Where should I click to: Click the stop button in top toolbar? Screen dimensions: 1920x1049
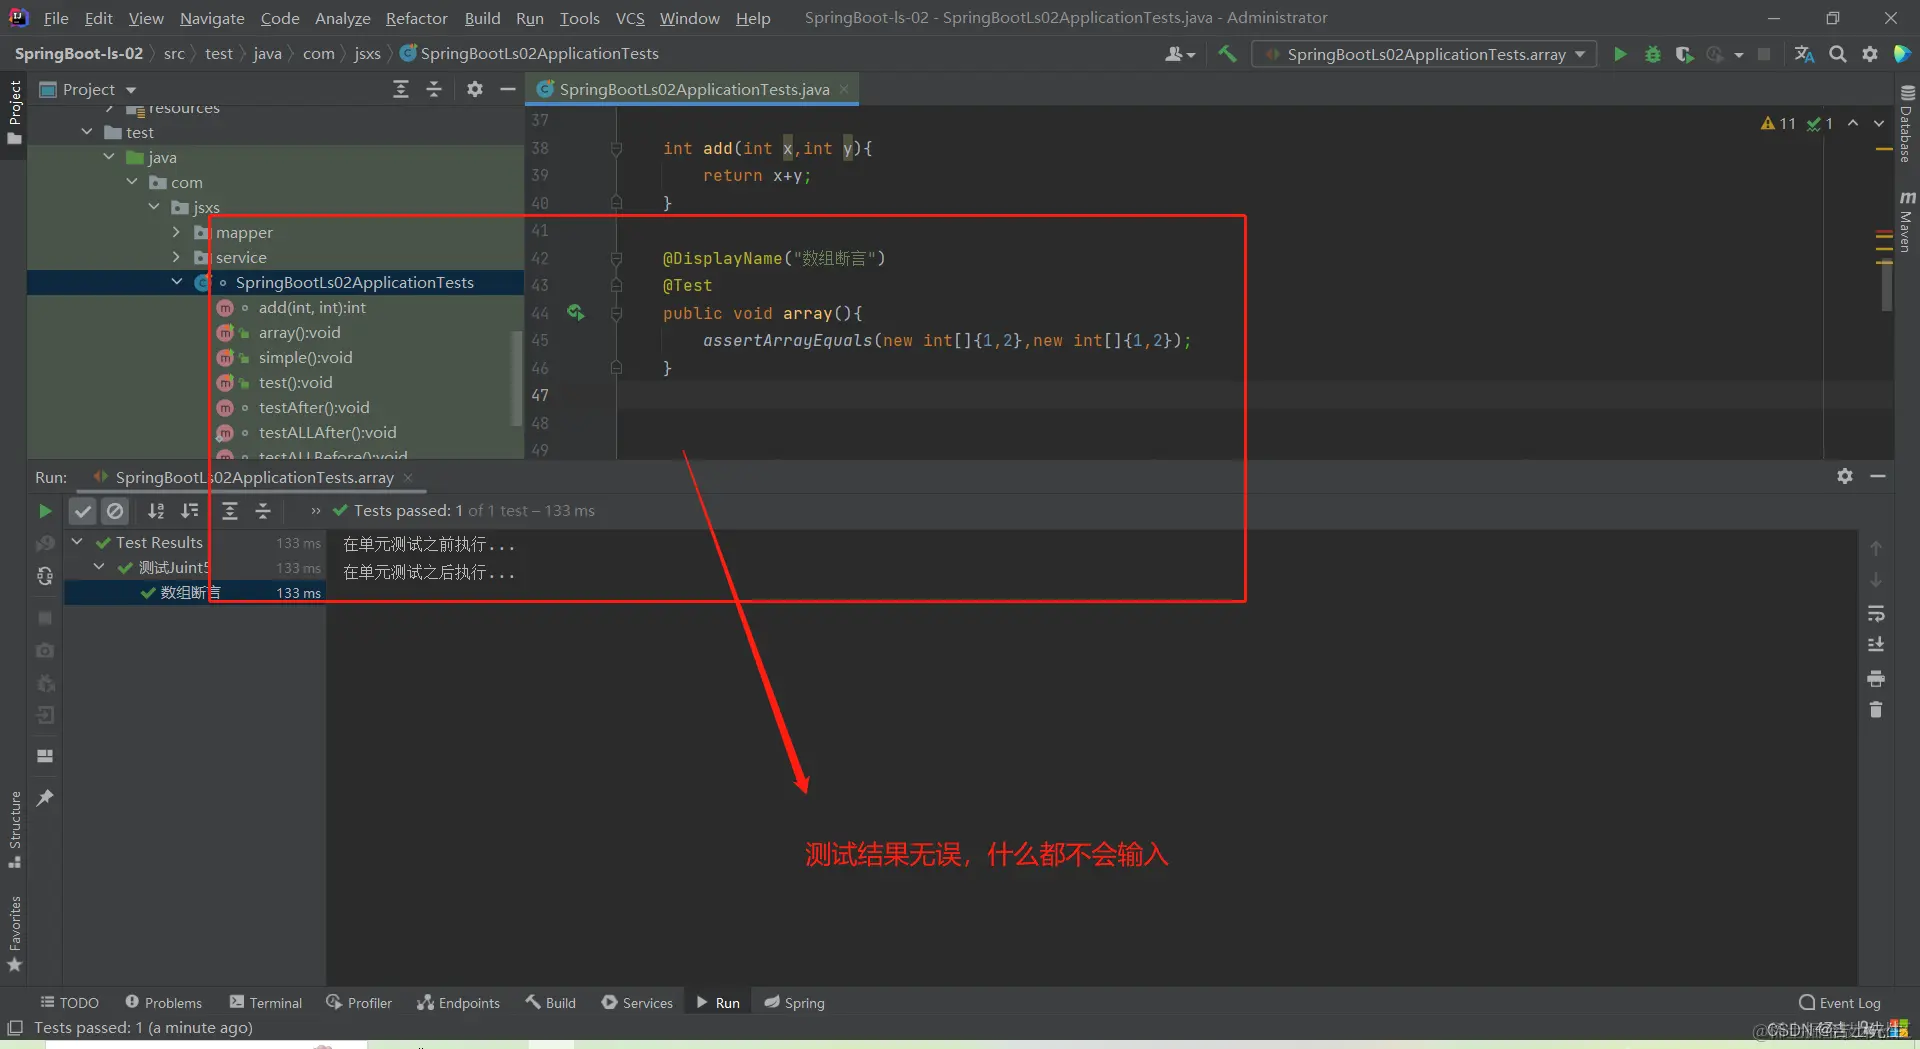pos(1764,54)
